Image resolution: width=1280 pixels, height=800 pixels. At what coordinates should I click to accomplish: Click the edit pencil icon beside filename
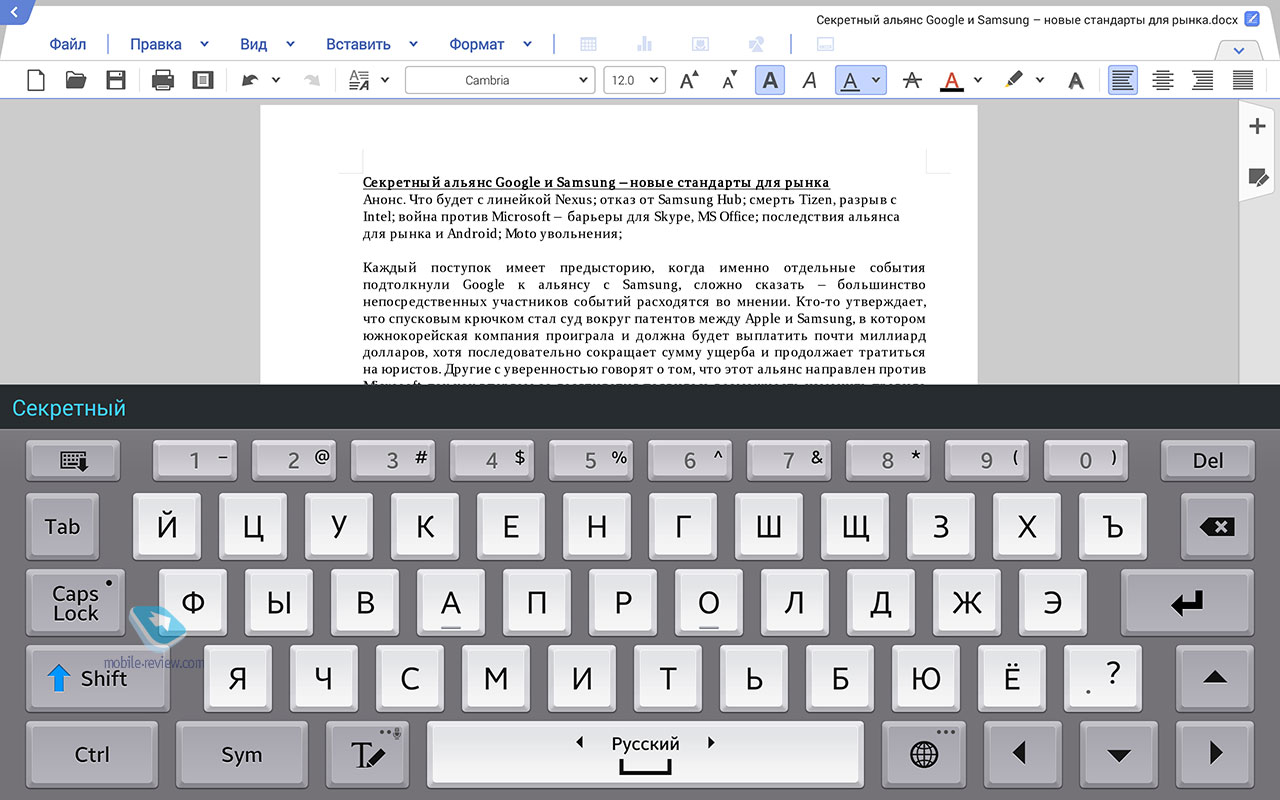tap(1251, 19)
